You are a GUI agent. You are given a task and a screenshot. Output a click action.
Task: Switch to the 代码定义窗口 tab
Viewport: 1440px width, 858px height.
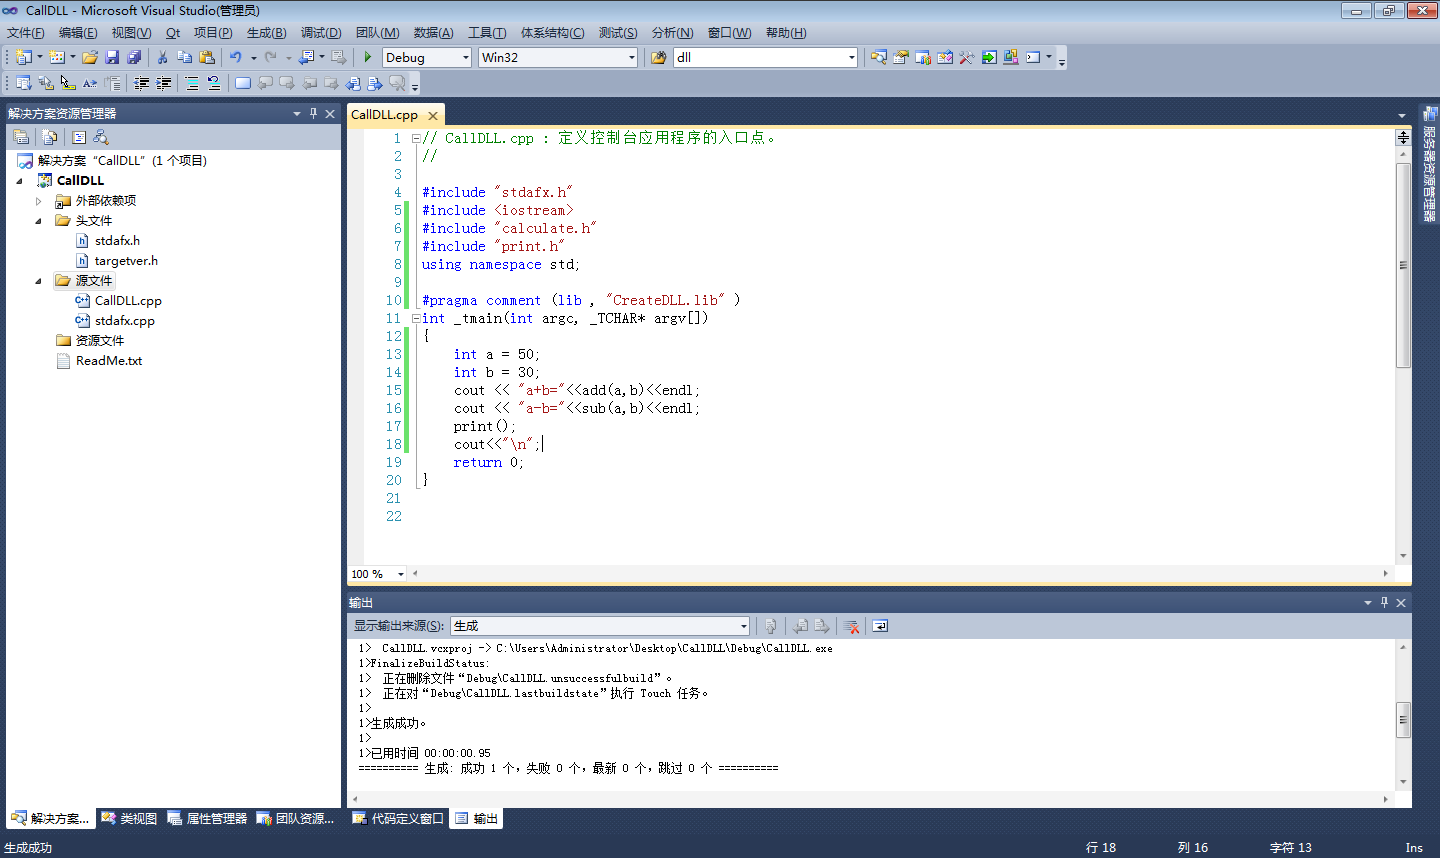(398, 818)
